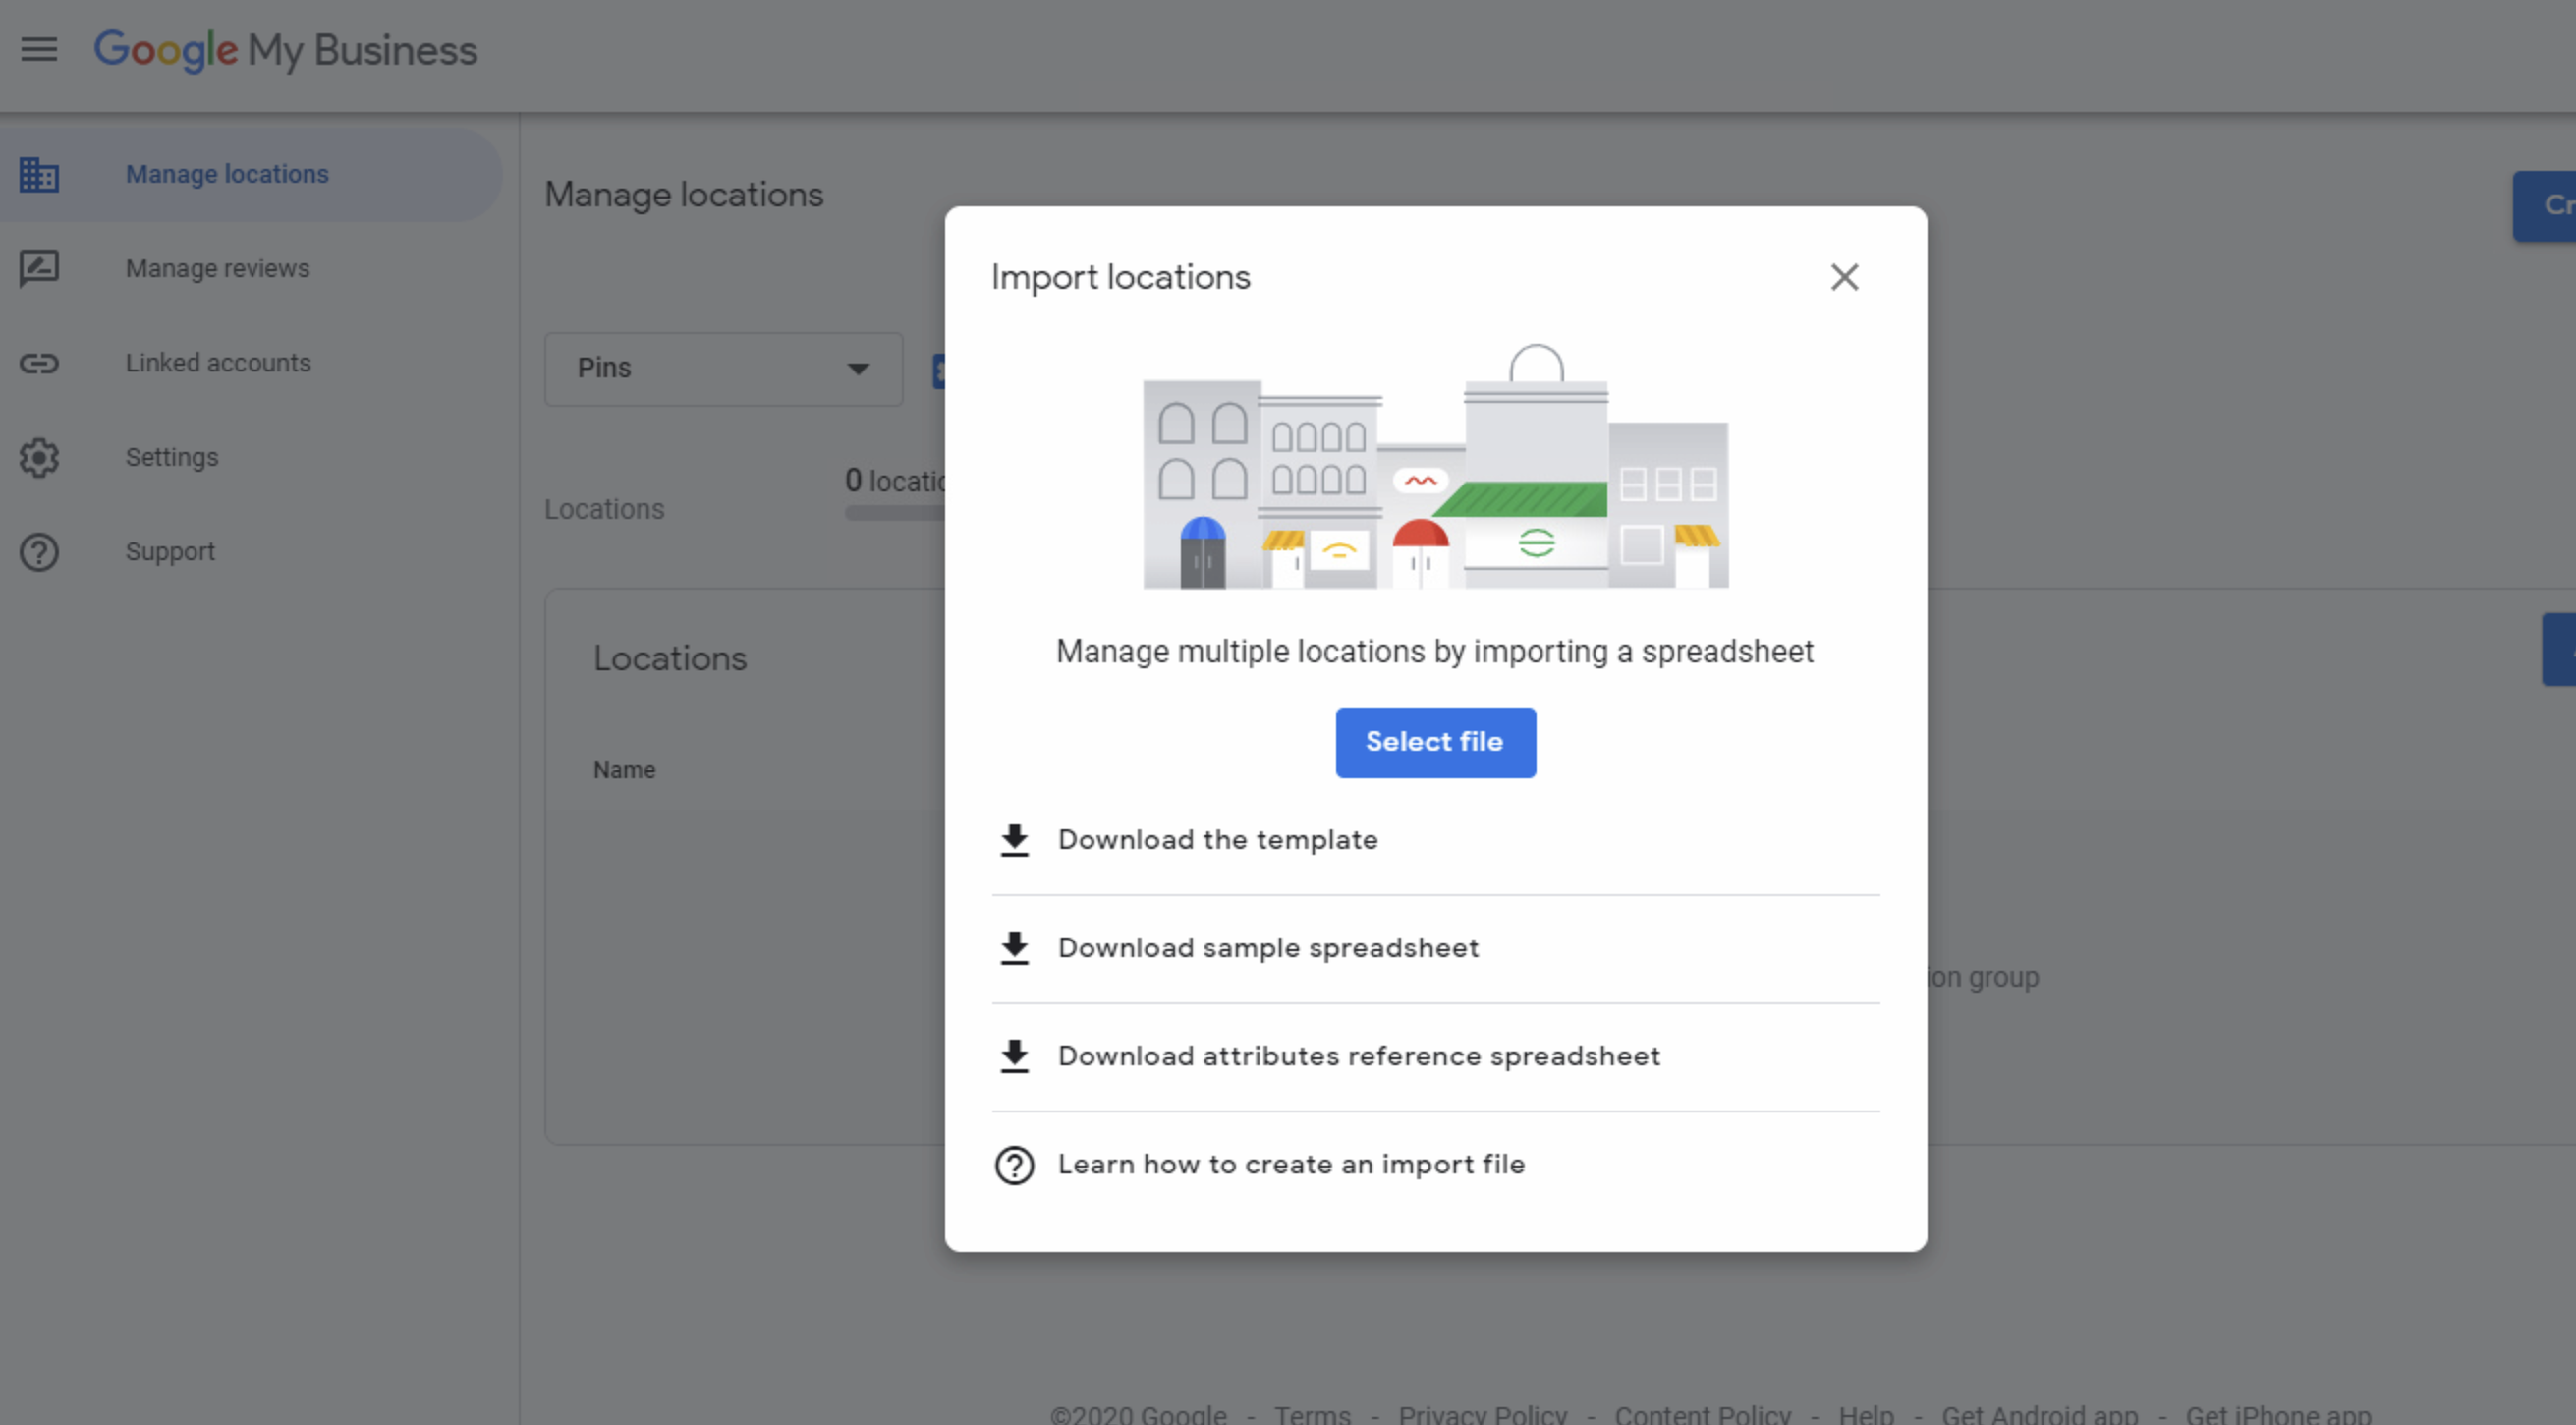Click the Select file button
The width and height of the screenshot is (2576, 1425).
pyautogui.click(x=1435, y=742)
